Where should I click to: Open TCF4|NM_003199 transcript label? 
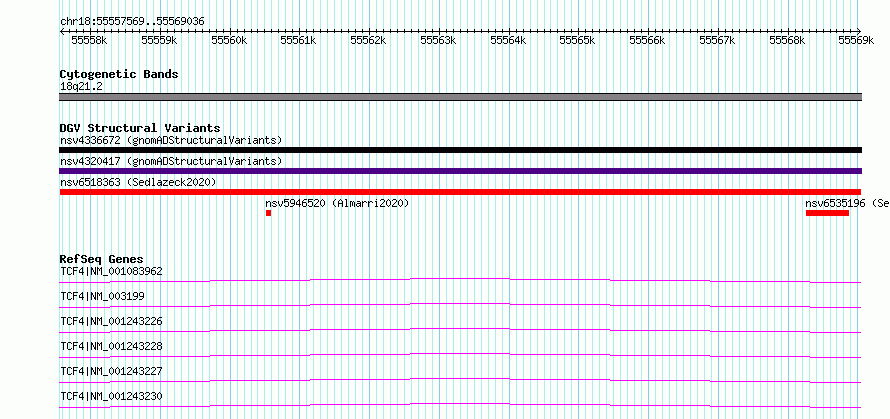103,296
